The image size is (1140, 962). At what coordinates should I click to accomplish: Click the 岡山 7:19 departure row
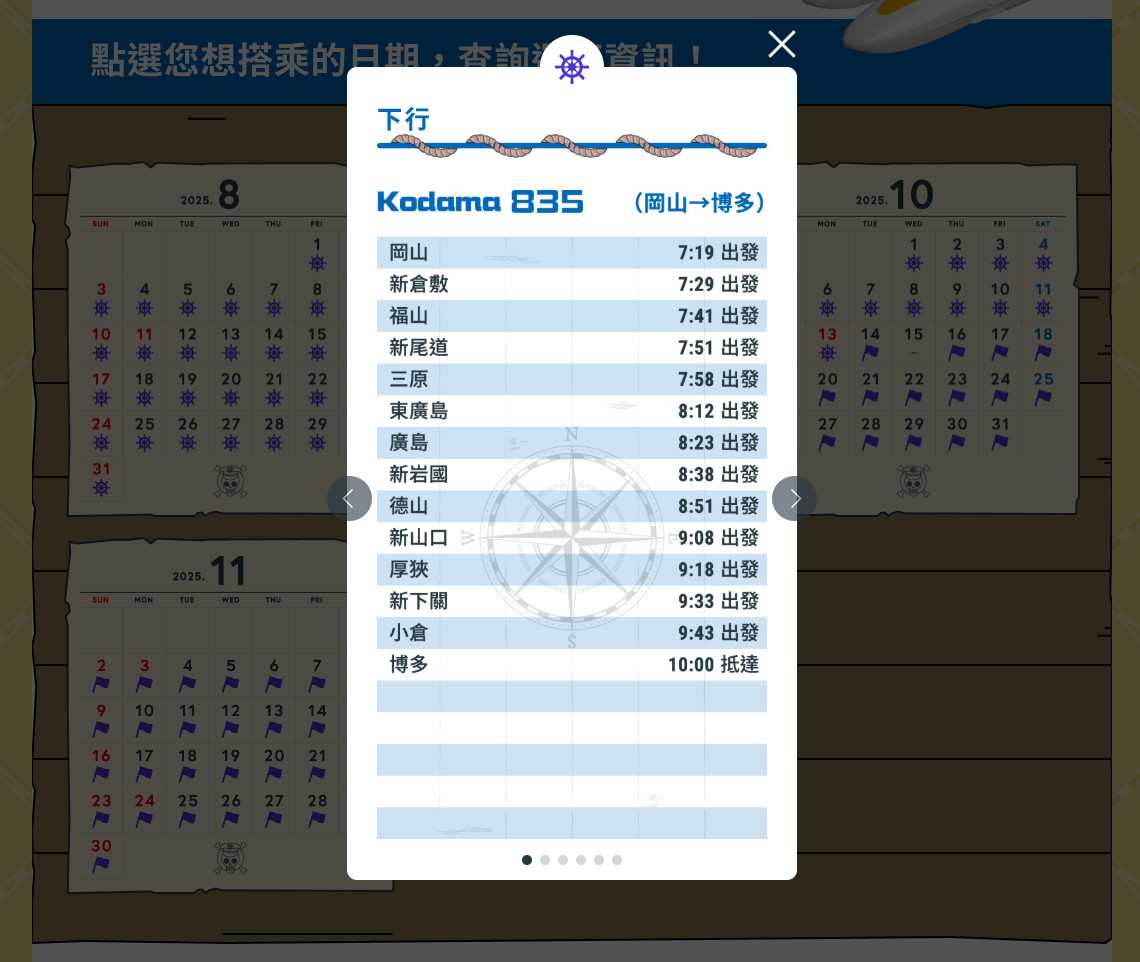(x=571, y=252)
